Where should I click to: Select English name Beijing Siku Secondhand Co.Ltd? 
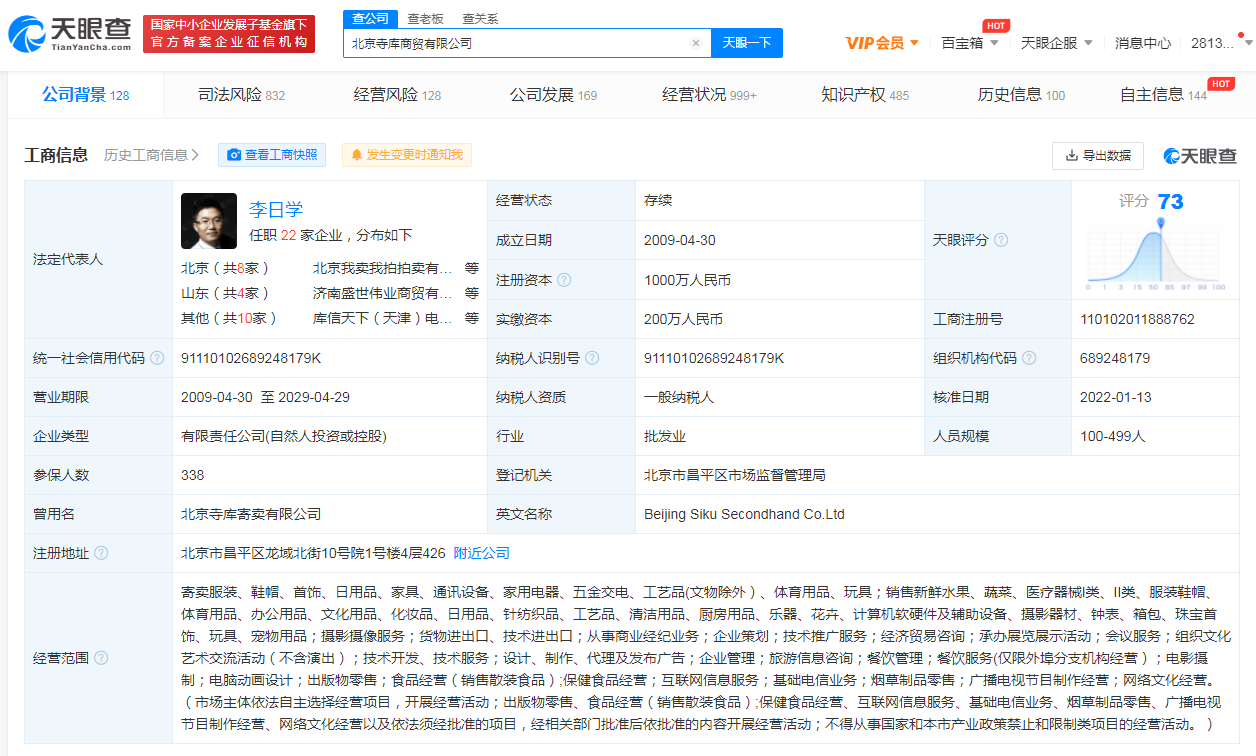point(745,514)
